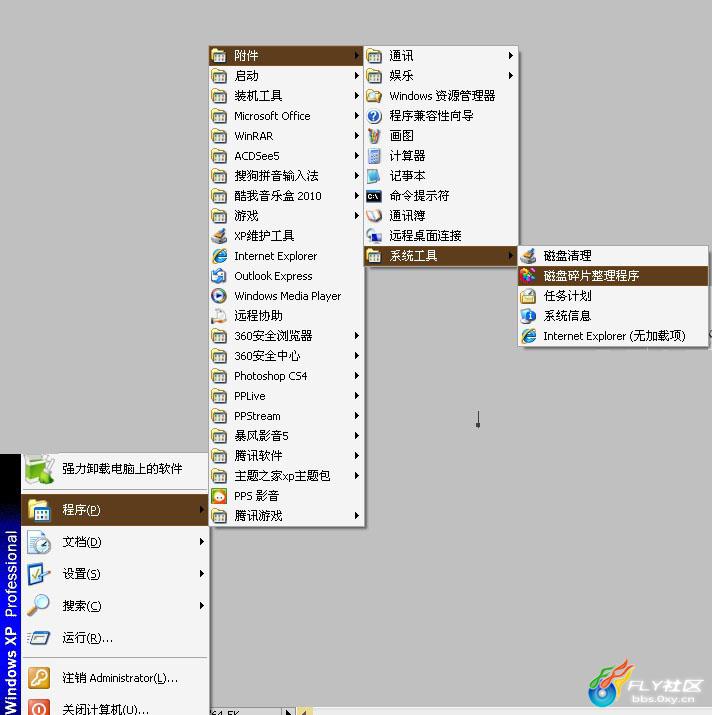Launch Windows Media Player icon
This screenshot has height=715, width=712.
click(219, 296)
